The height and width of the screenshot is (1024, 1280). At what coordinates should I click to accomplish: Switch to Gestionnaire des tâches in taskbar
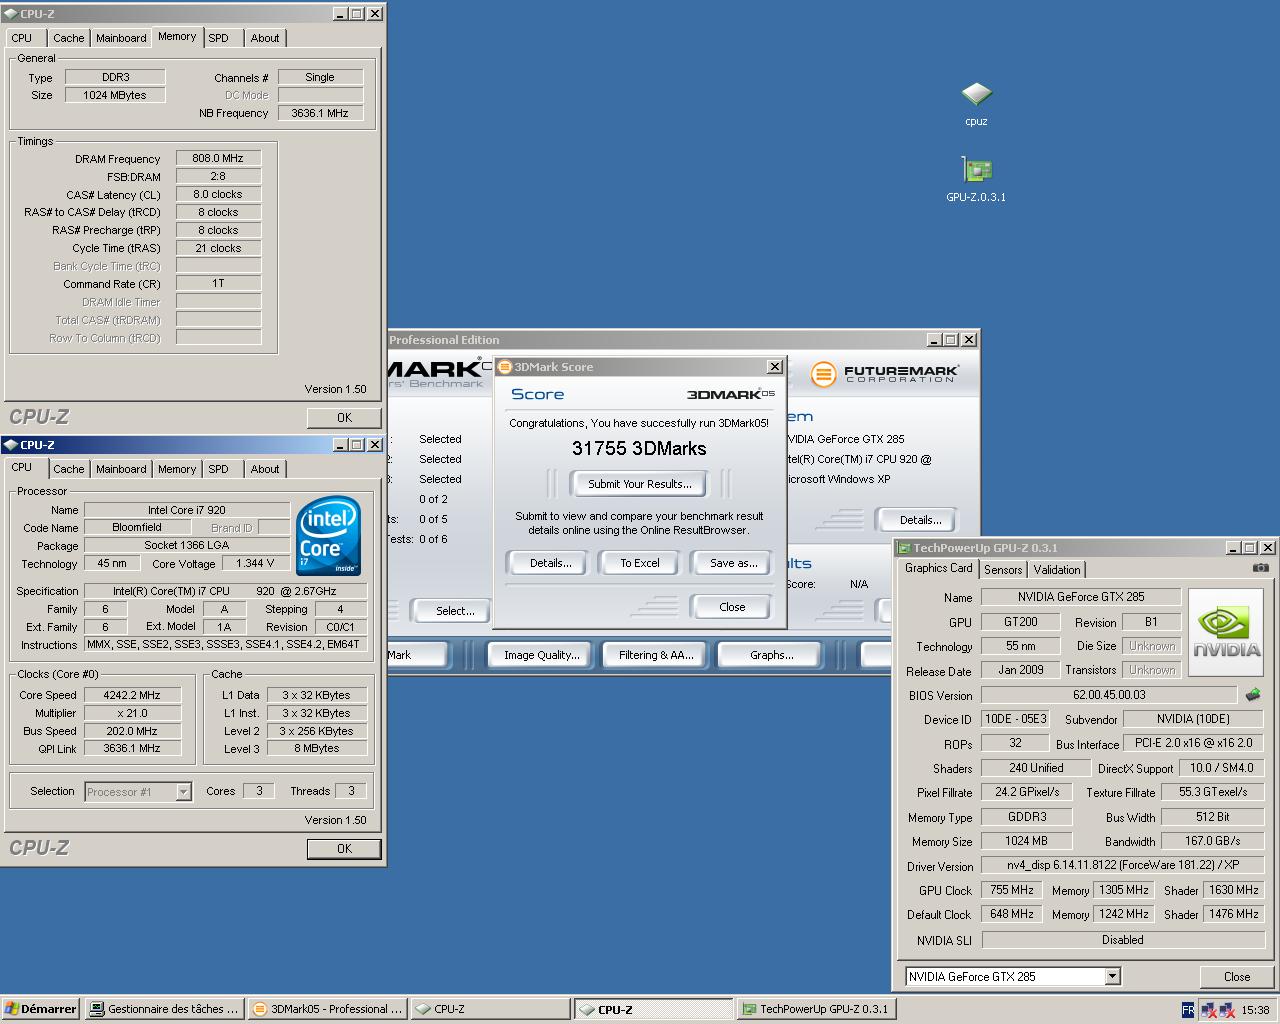pyautogui.click(x=164, y=1009)
